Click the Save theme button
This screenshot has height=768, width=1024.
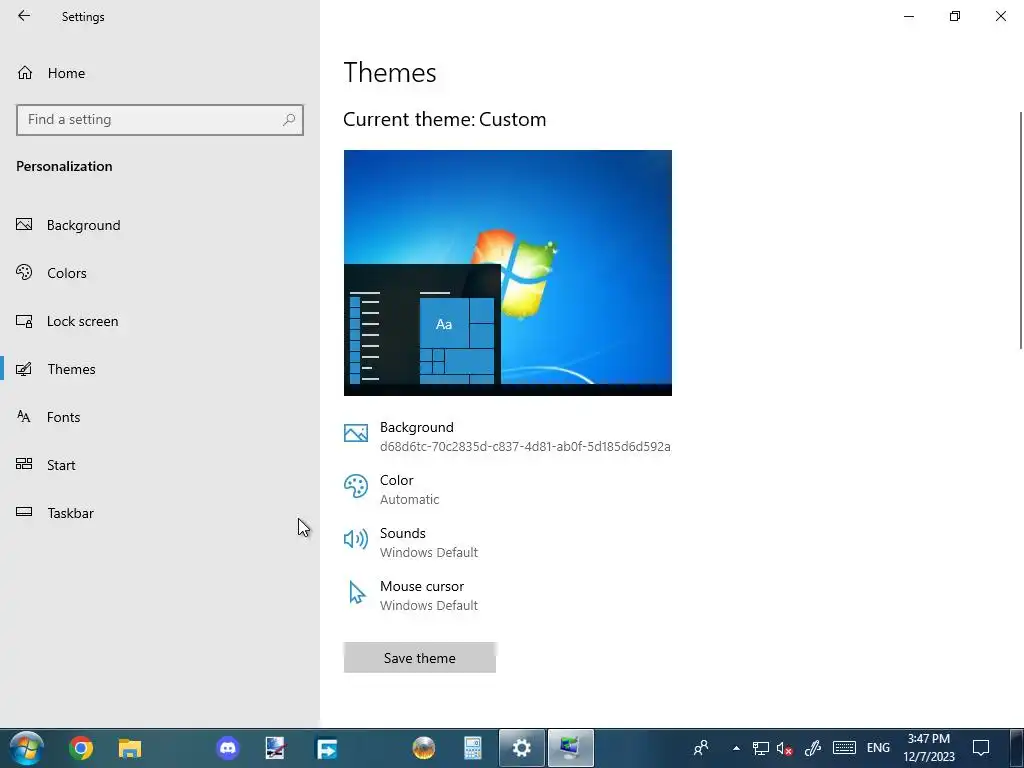[420, 658]
